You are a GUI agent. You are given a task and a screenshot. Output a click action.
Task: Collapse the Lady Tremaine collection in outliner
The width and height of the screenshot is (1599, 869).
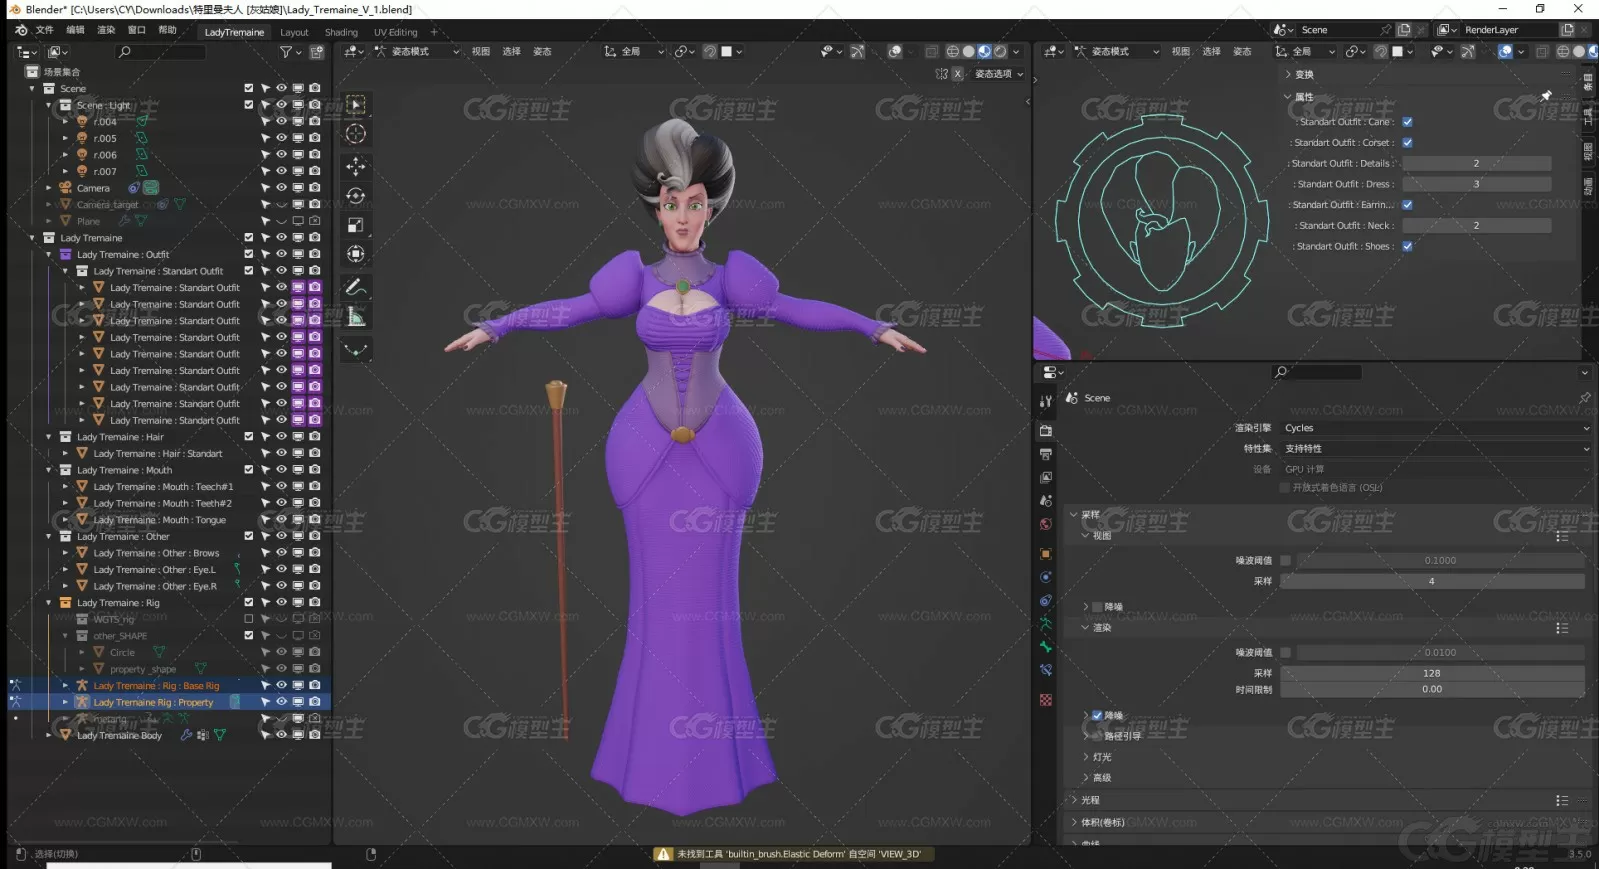tap(32, 238)
